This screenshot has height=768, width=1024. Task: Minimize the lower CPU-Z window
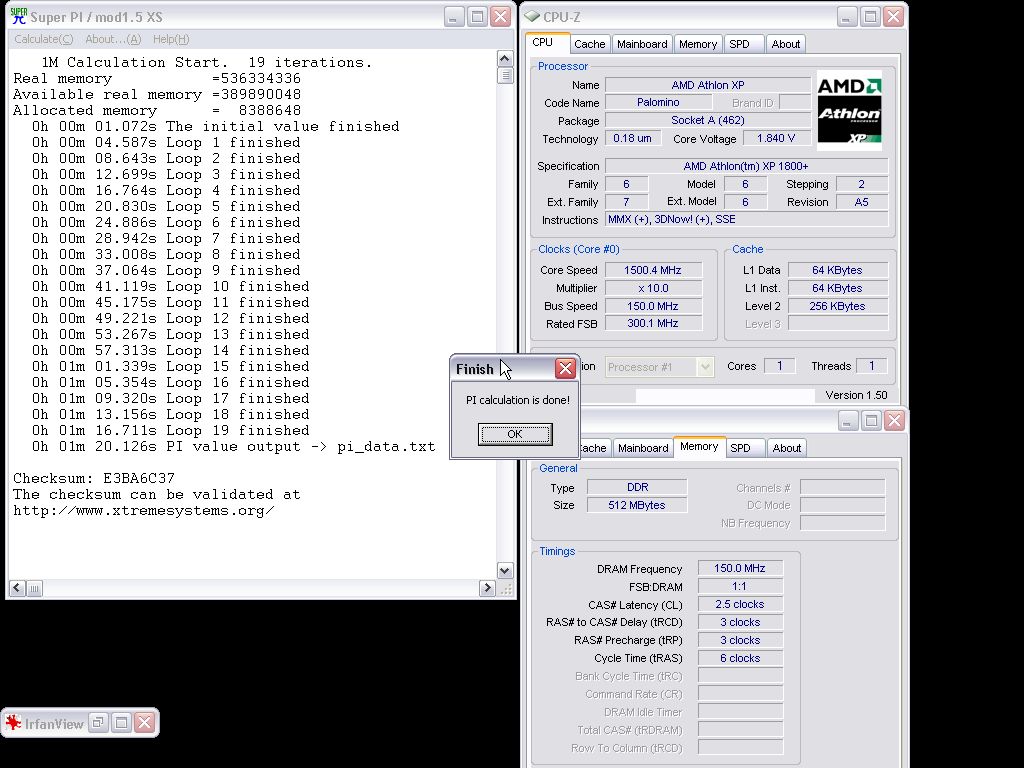(x=848, y=421)
